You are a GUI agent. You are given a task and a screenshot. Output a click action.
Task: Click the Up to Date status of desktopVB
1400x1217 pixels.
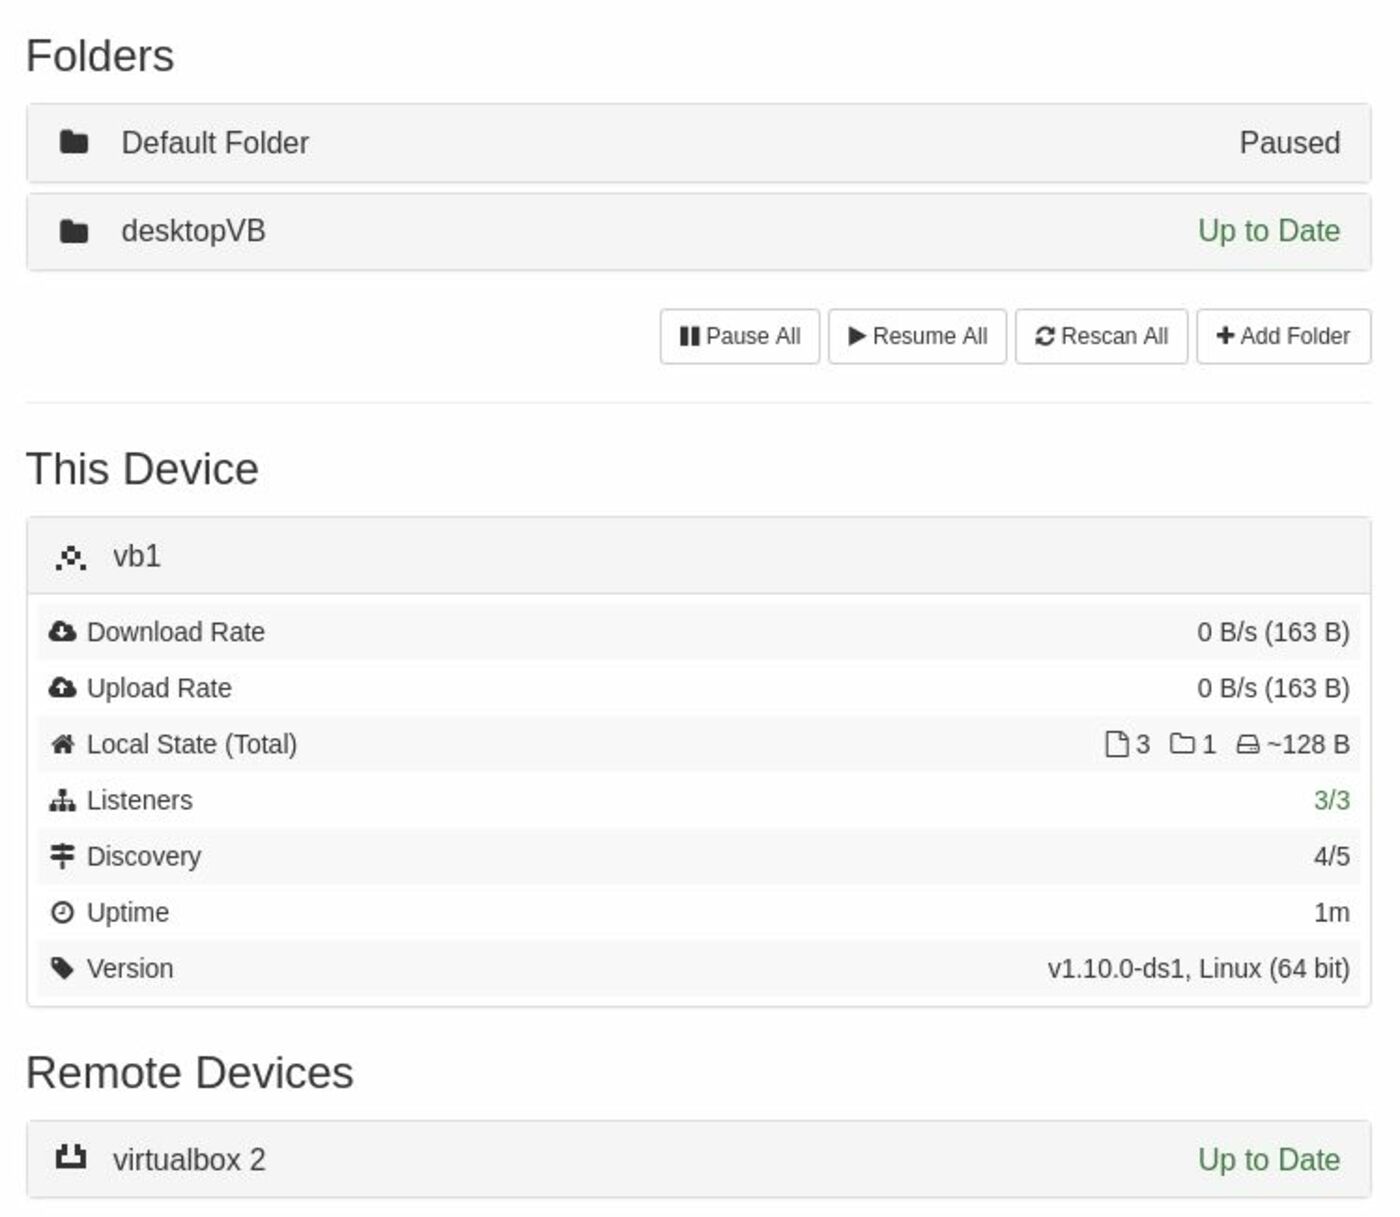1268,230
